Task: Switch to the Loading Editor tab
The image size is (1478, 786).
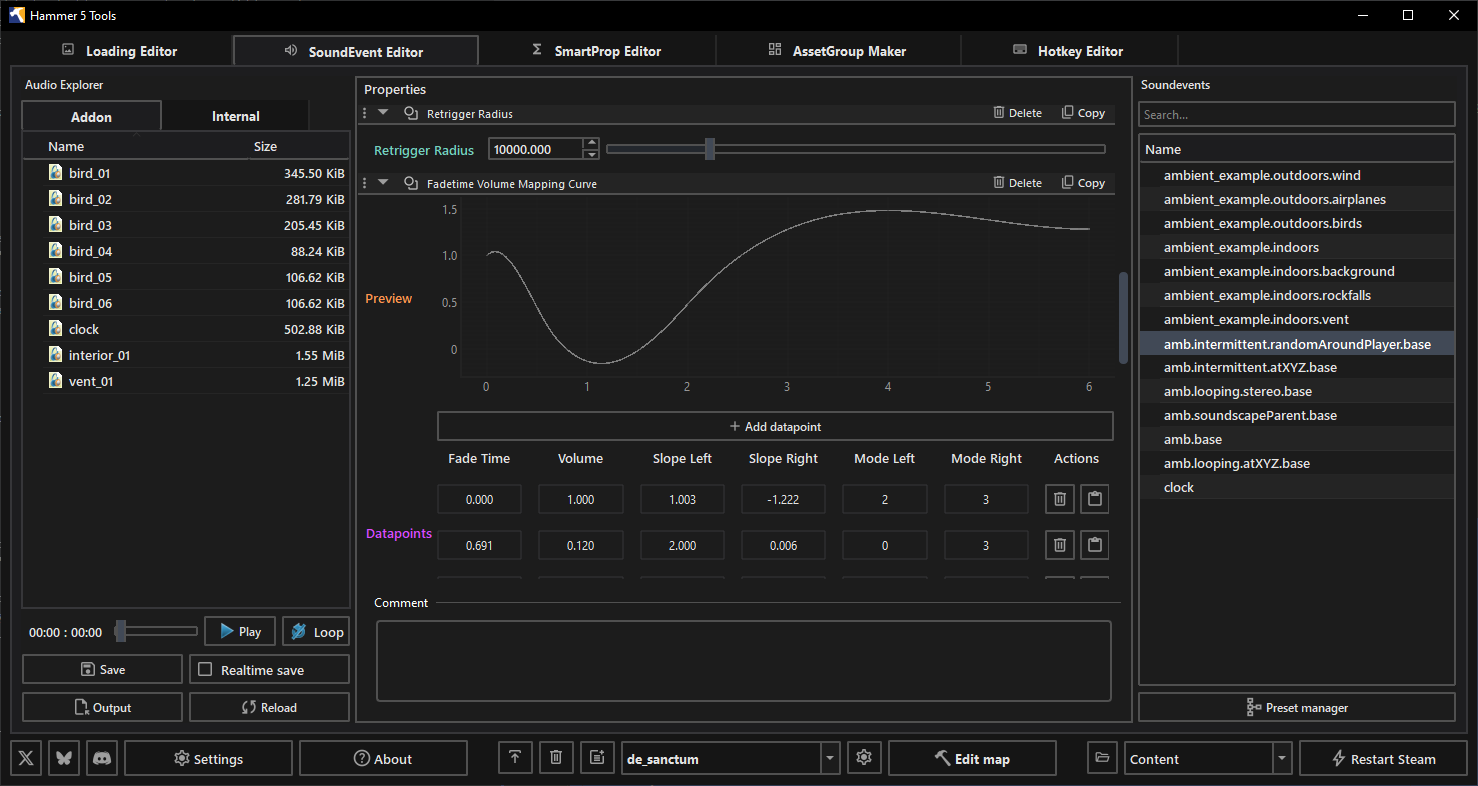Action: (119, 51)
